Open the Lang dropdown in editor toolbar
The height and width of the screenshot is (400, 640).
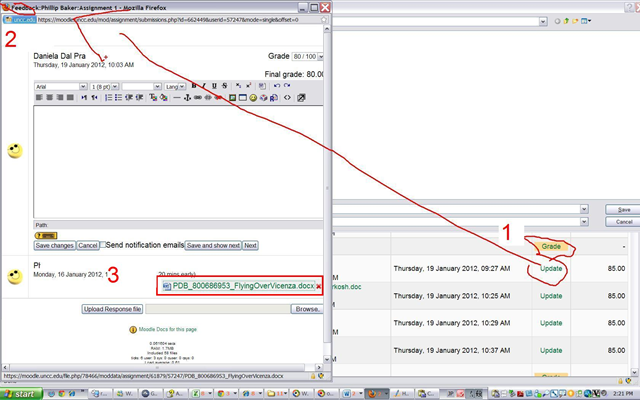[x=173, y=86]
